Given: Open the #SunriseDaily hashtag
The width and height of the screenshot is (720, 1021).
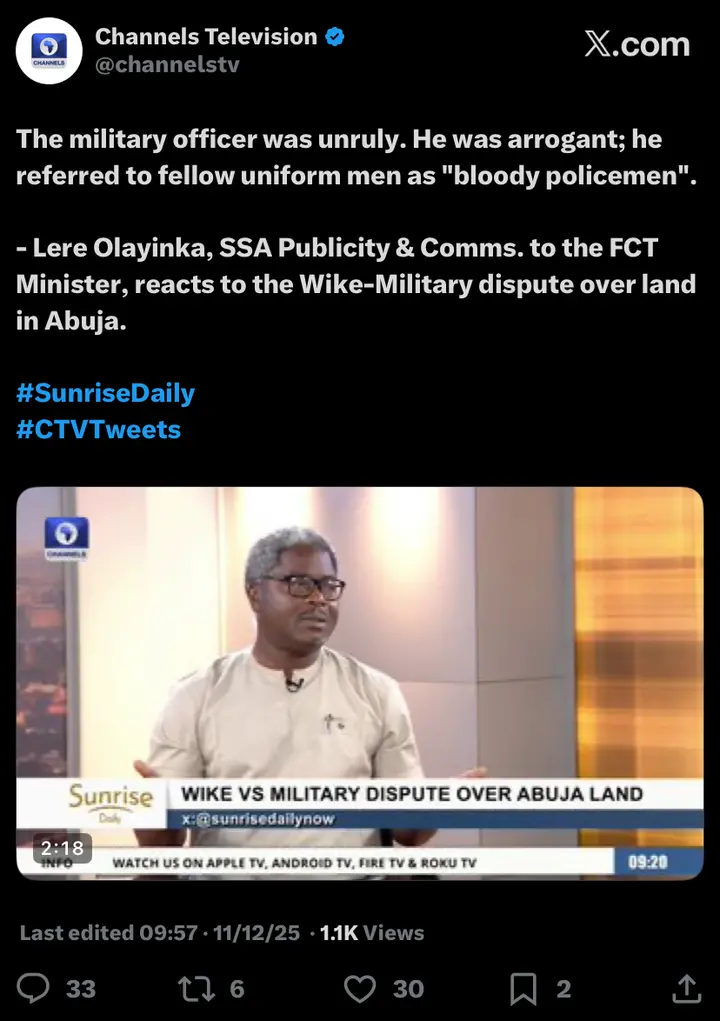Looking at the screenshot, I should pyautogui.click(x=105, y=393).
